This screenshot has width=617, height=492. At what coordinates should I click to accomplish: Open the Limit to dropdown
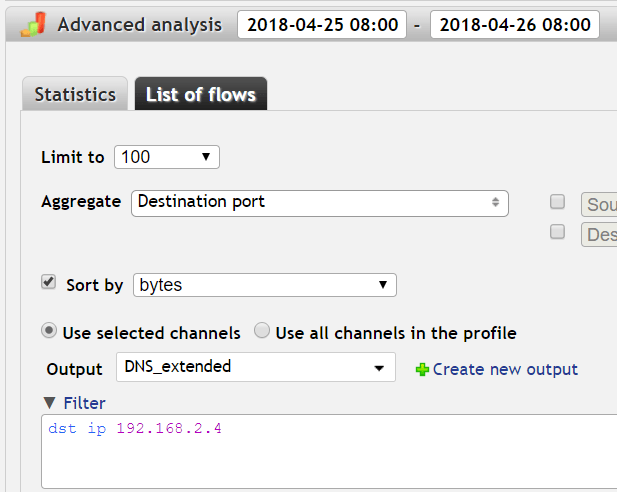point(166,157)
